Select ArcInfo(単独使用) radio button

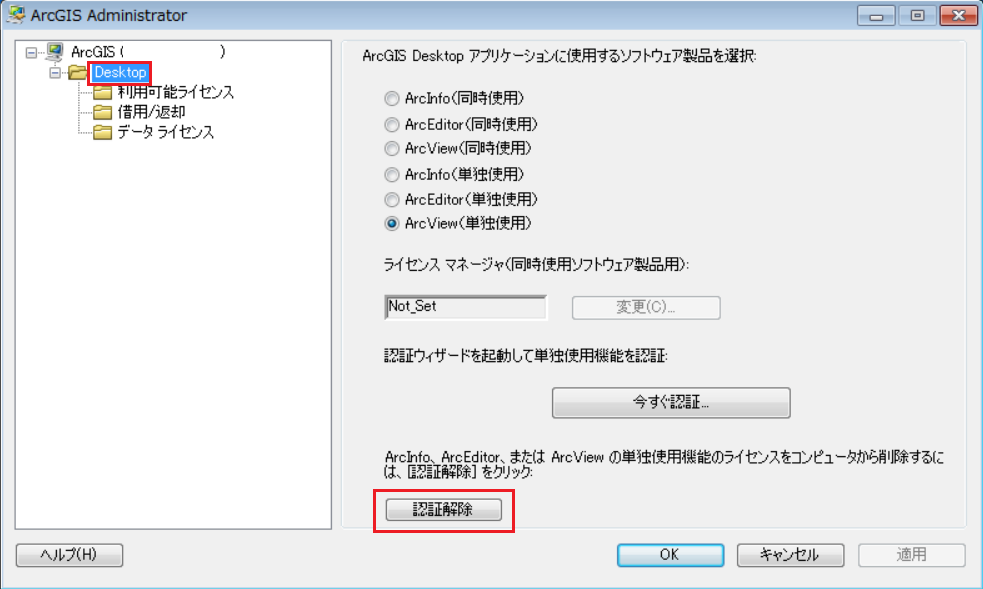(392, 175)
